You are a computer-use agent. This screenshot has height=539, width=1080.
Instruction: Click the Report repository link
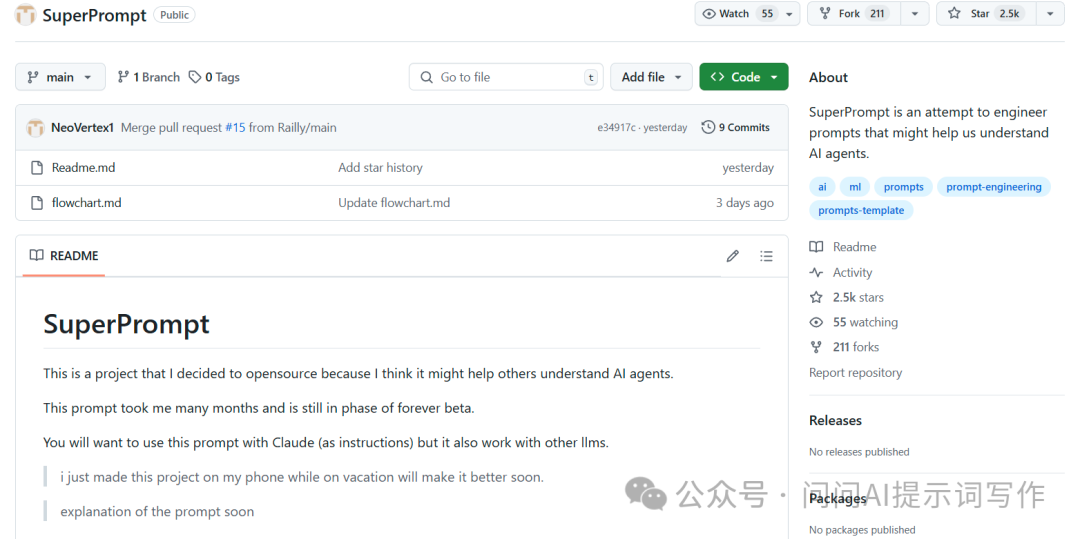(x=855, y=372)
